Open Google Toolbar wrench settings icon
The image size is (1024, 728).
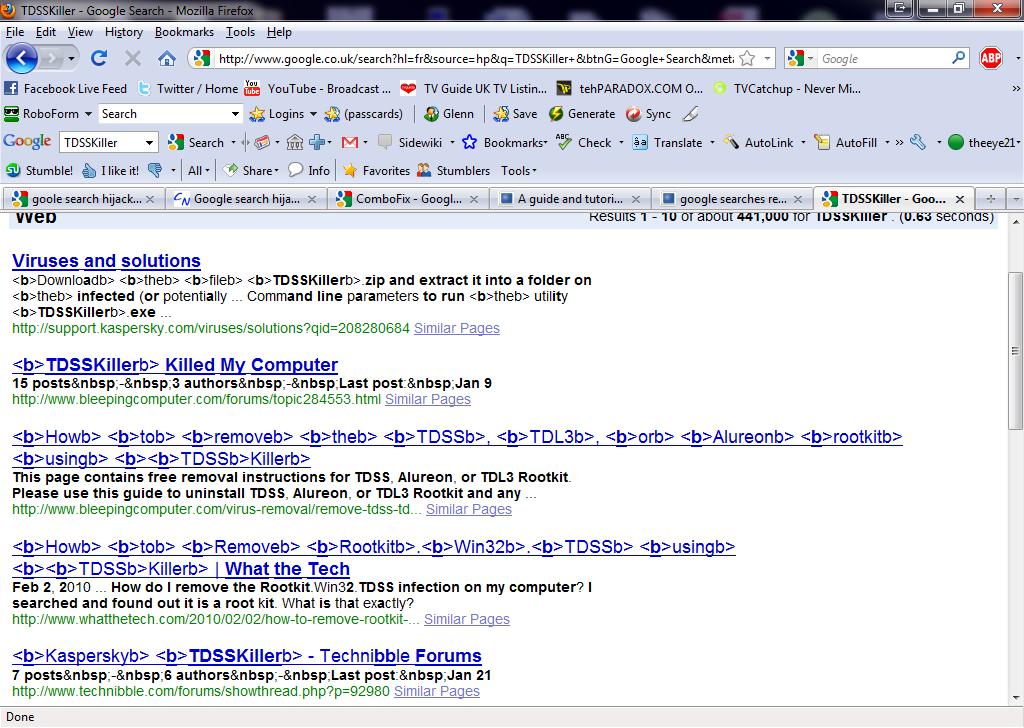click(x=918, y=142)
